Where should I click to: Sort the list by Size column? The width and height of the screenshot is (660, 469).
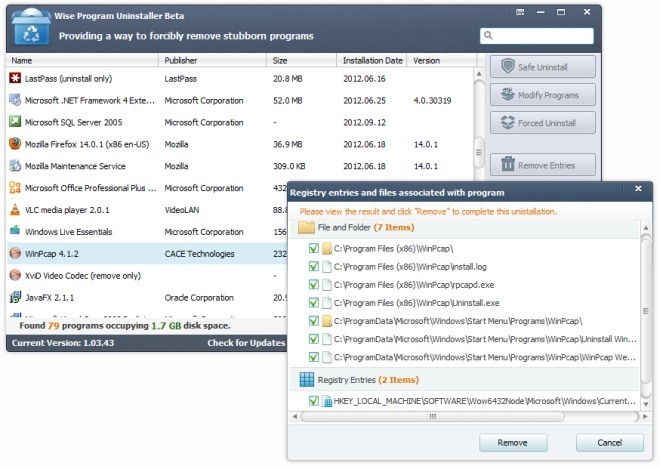point(302,60)
